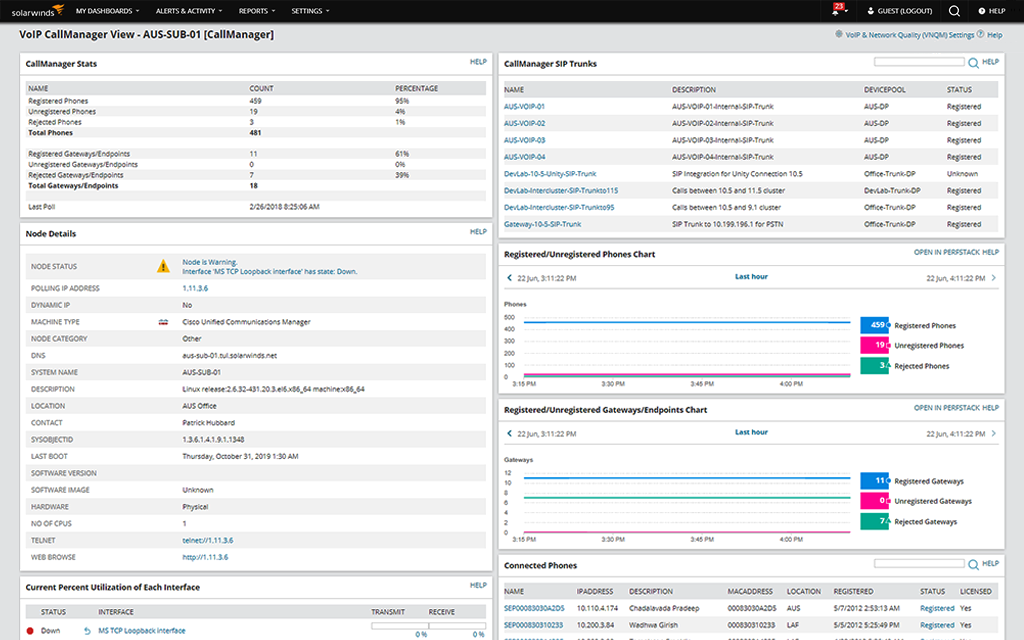The image size is (1024, 640).
Task: Open AUS-VOIP-01 SIP trunk
Action: [x=524, y=106]
